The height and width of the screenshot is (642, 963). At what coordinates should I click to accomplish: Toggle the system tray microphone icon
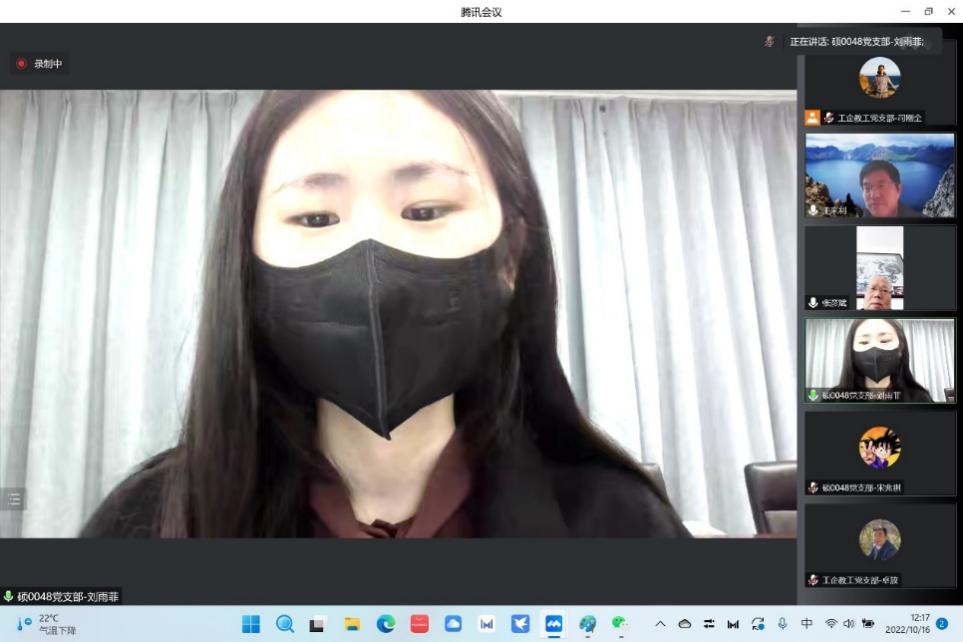click(782, 624)
